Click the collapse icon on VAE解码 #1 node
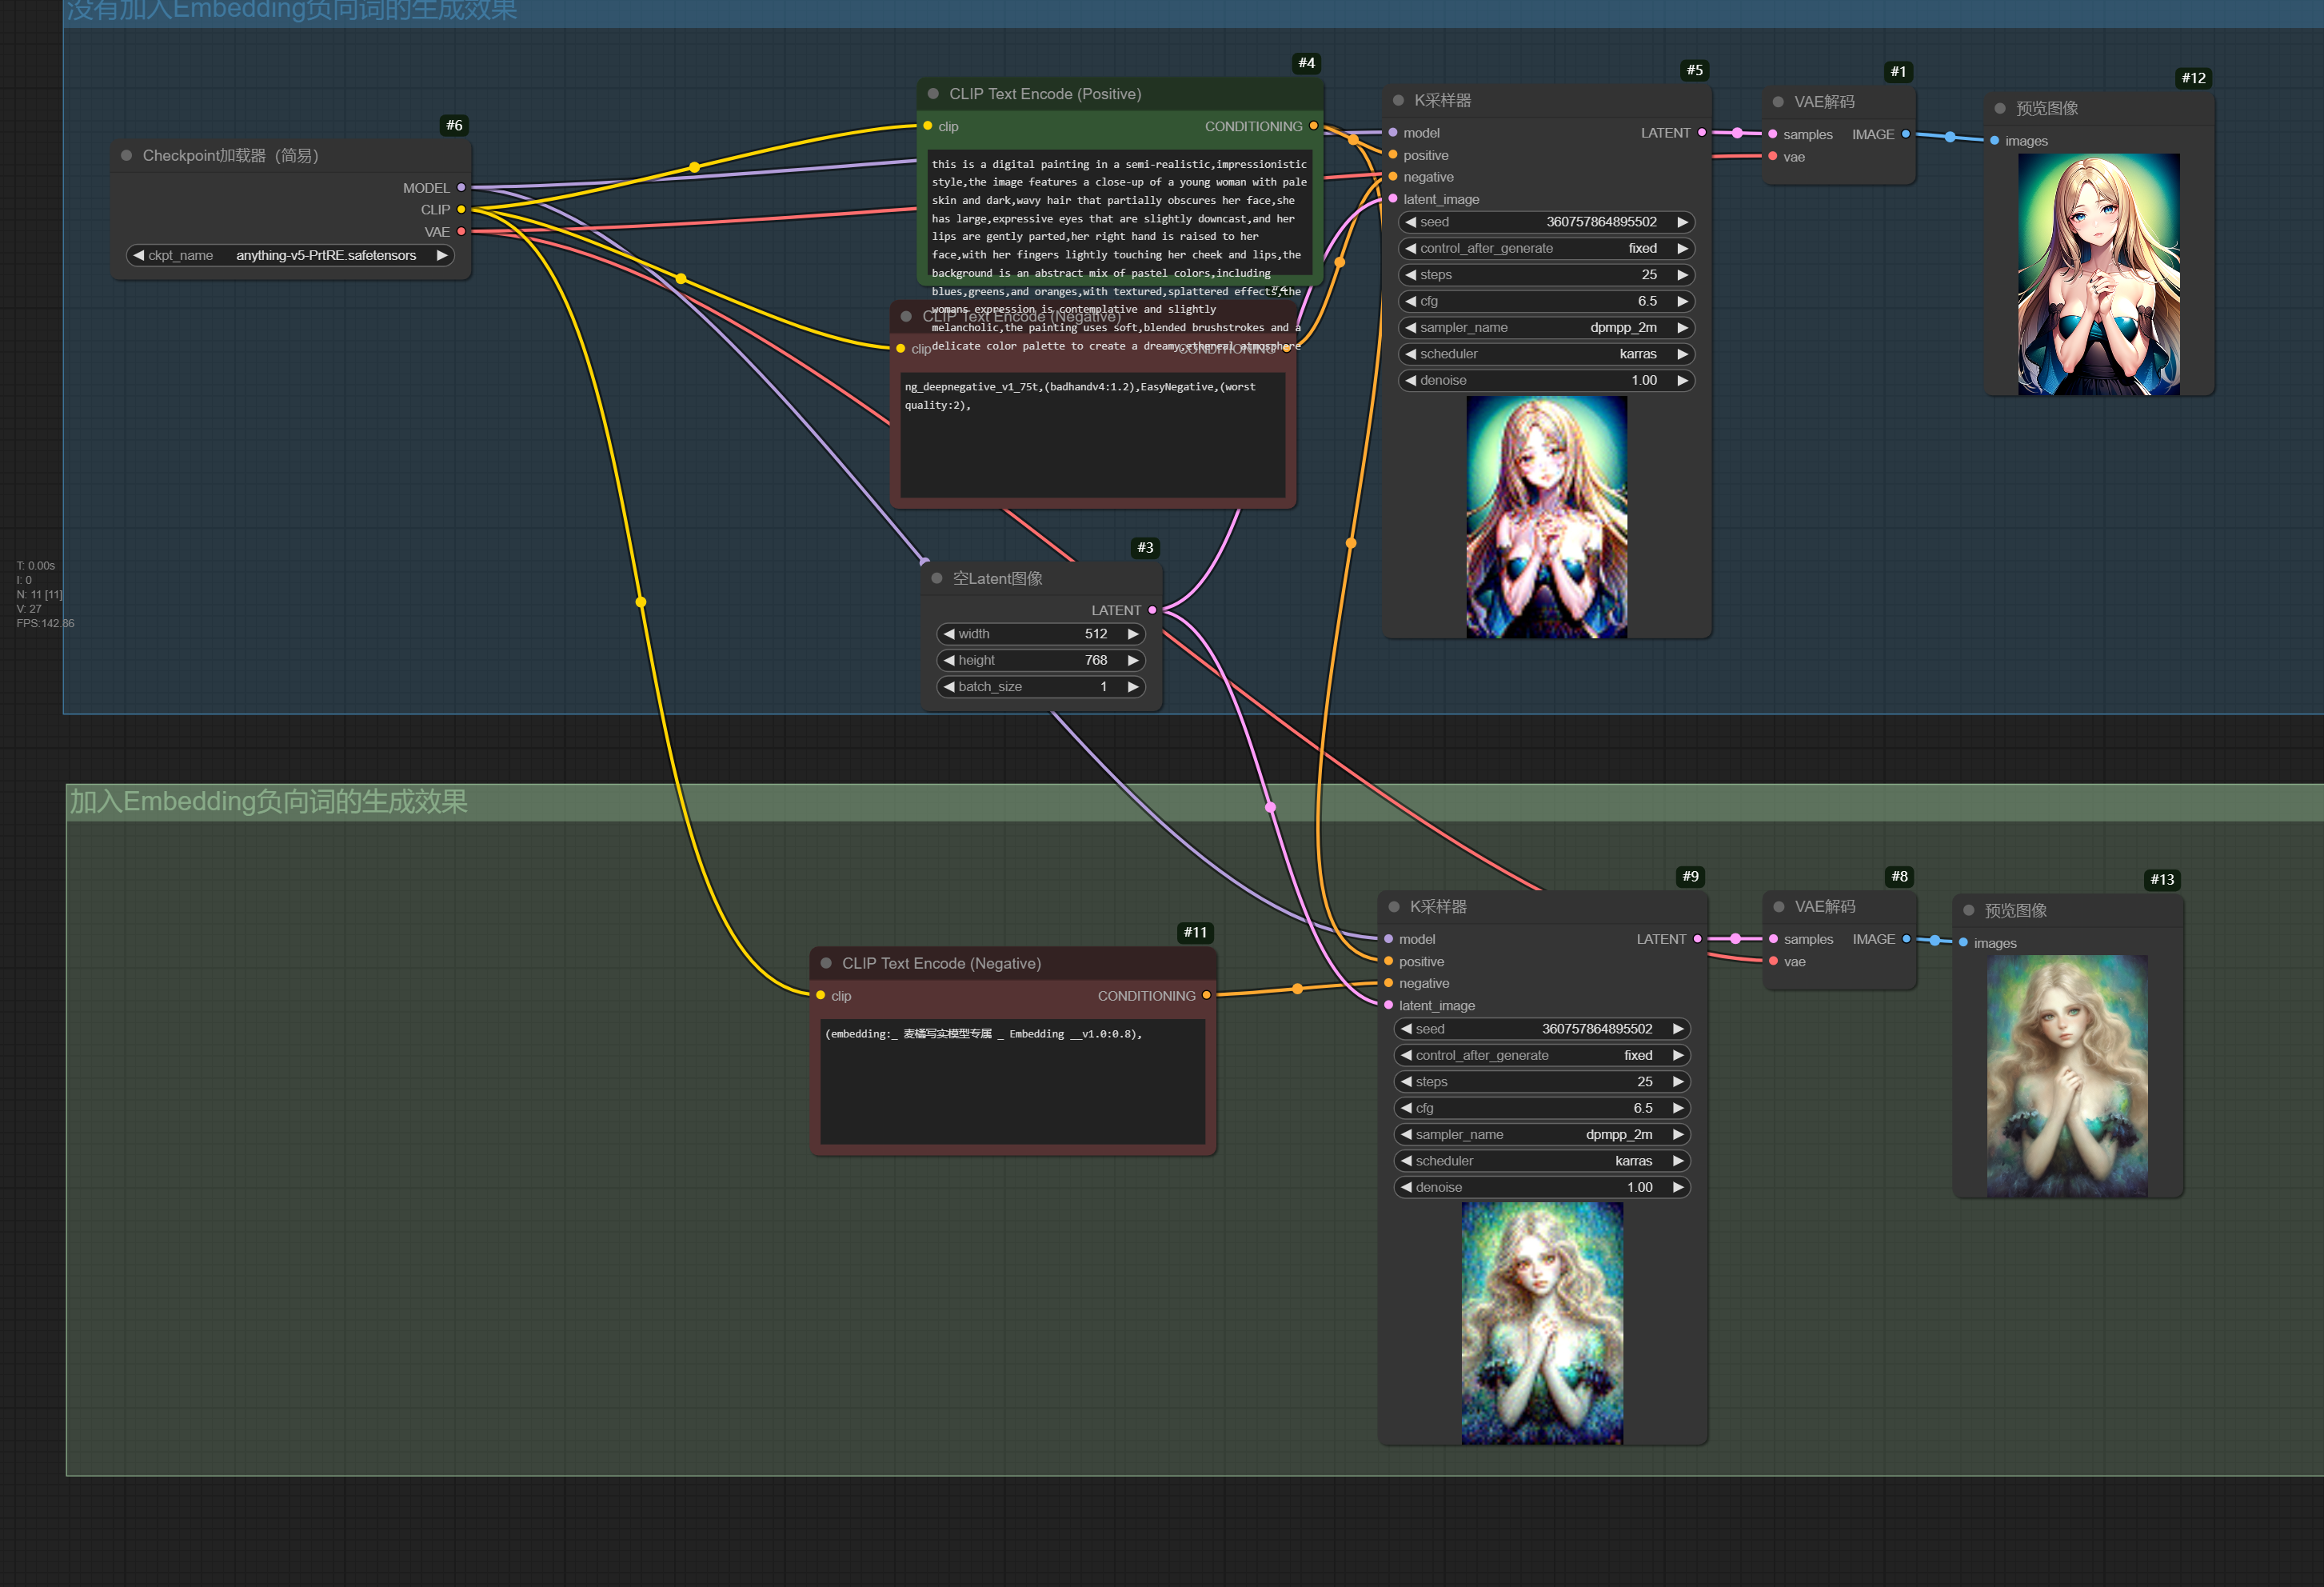Image resolution: width=2324 pixels, height=1587 pixels. click(1778, 101)
